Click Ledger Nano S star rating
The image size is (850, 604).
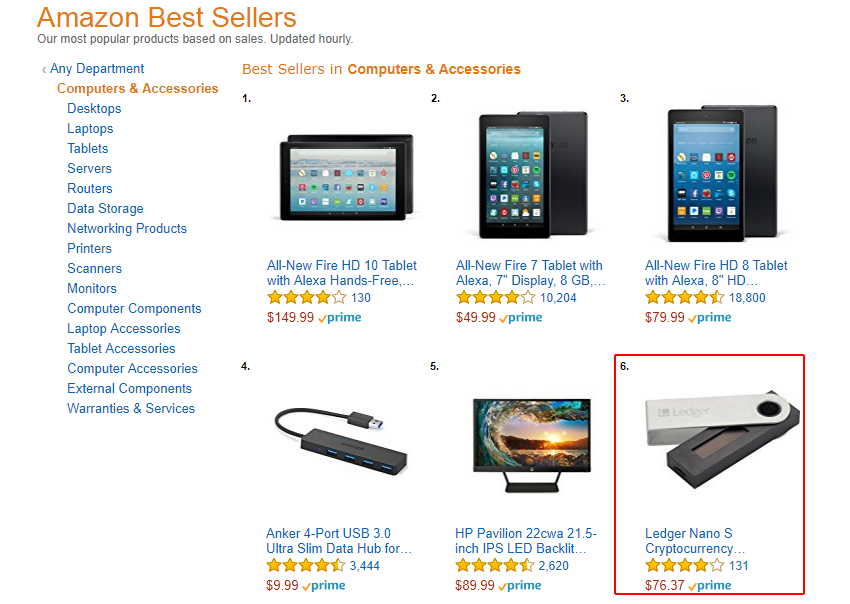tap(684, 566)
